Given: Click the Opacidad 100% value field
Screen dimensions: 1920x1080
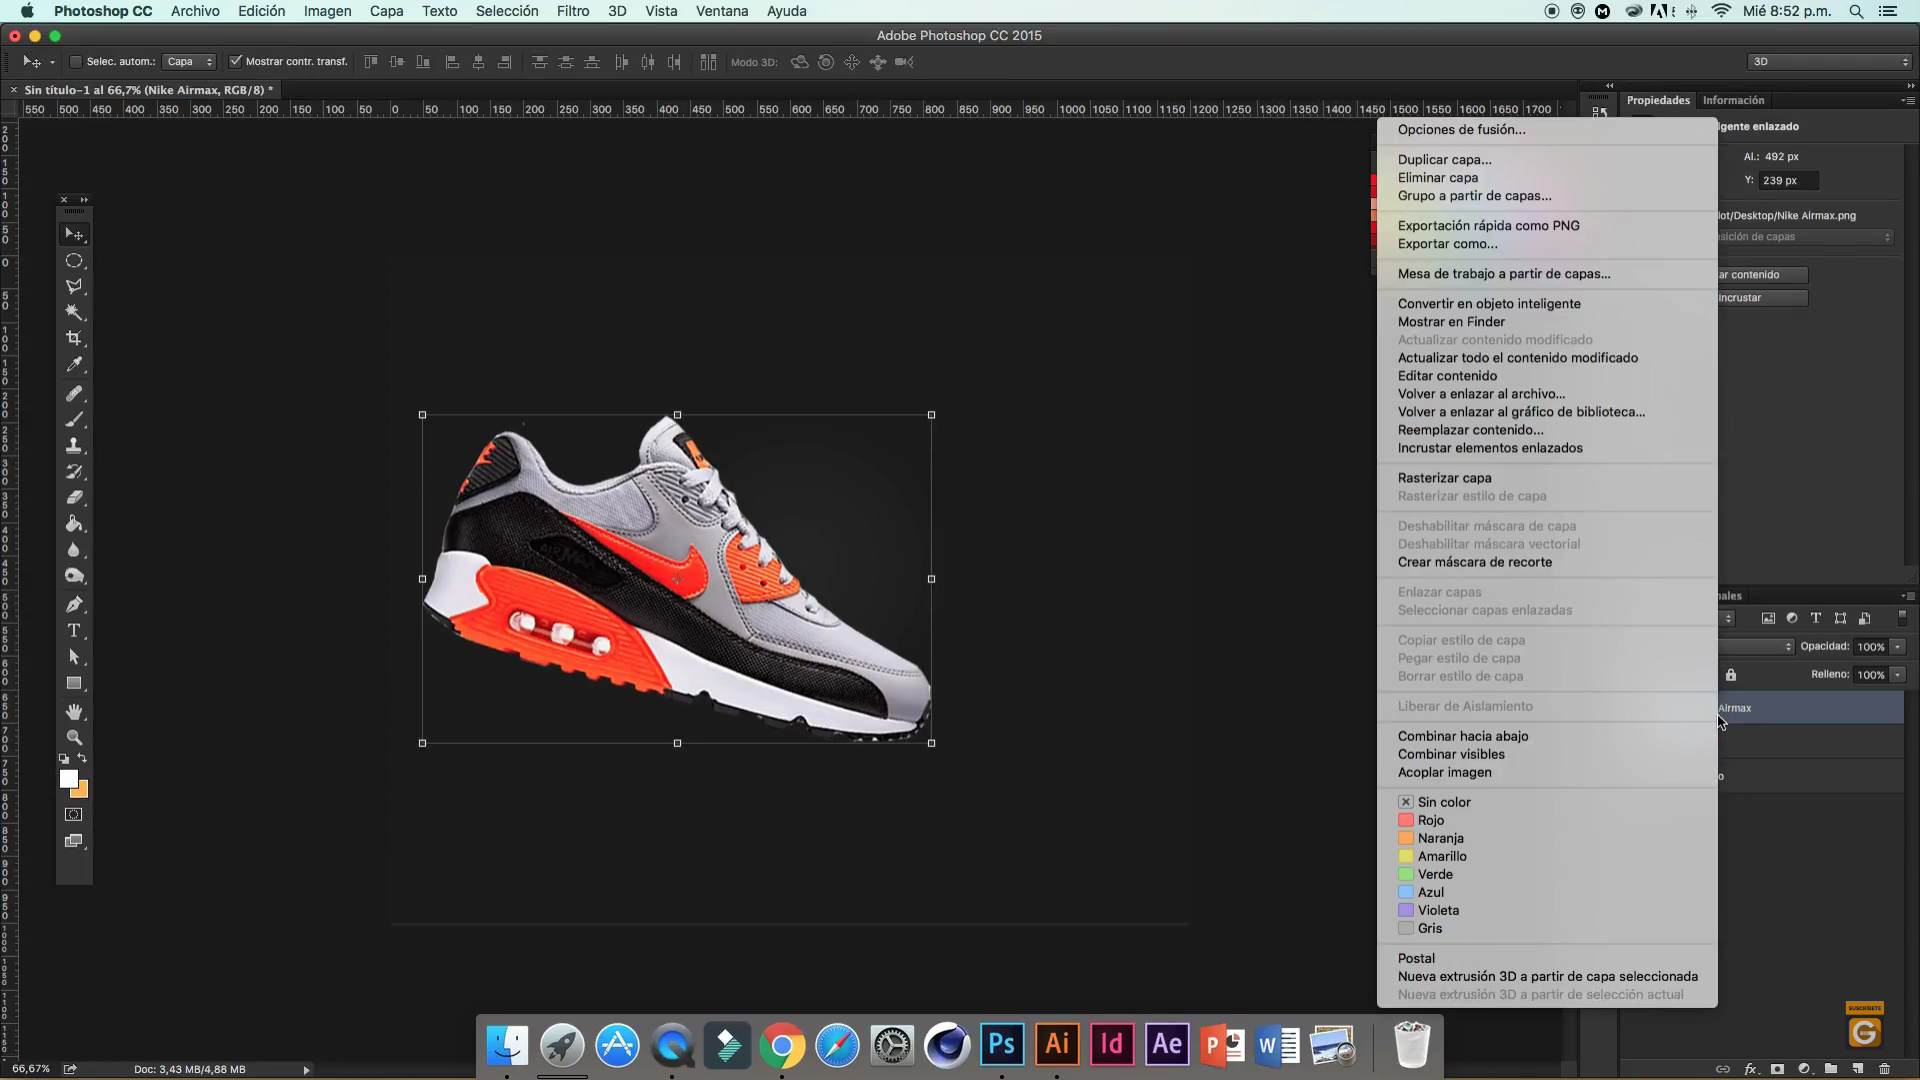Looking at the screenshot, I should click(x=1870, y=647).
